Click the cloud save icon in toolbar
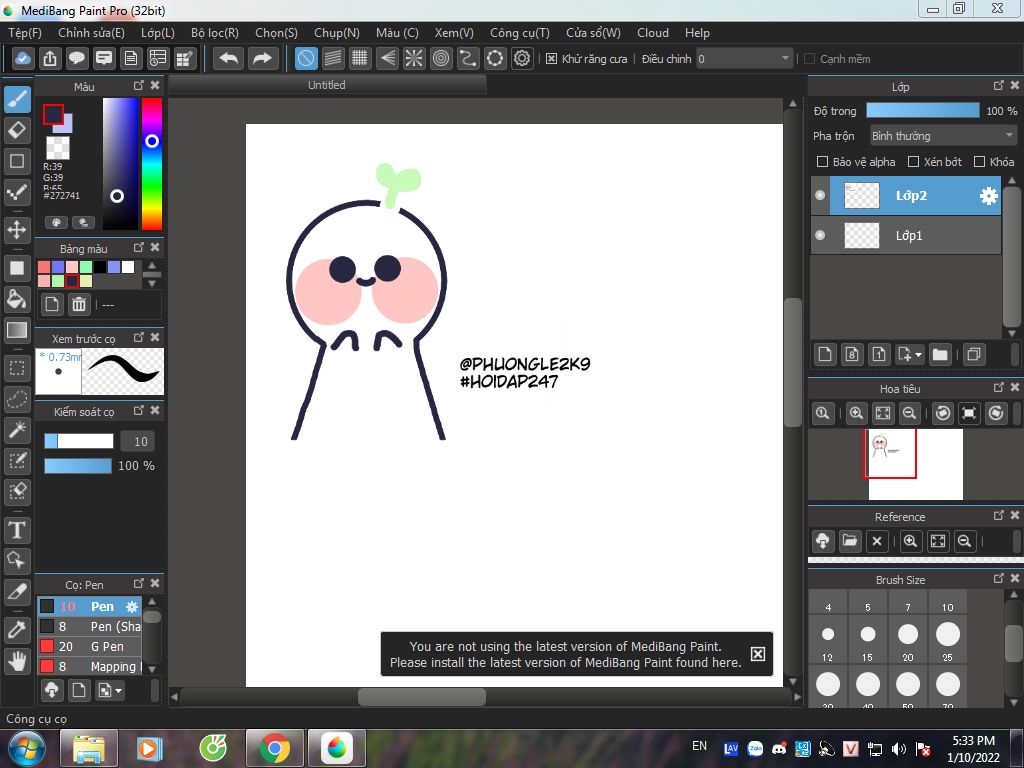1024x768 pixels. [23, 59]
